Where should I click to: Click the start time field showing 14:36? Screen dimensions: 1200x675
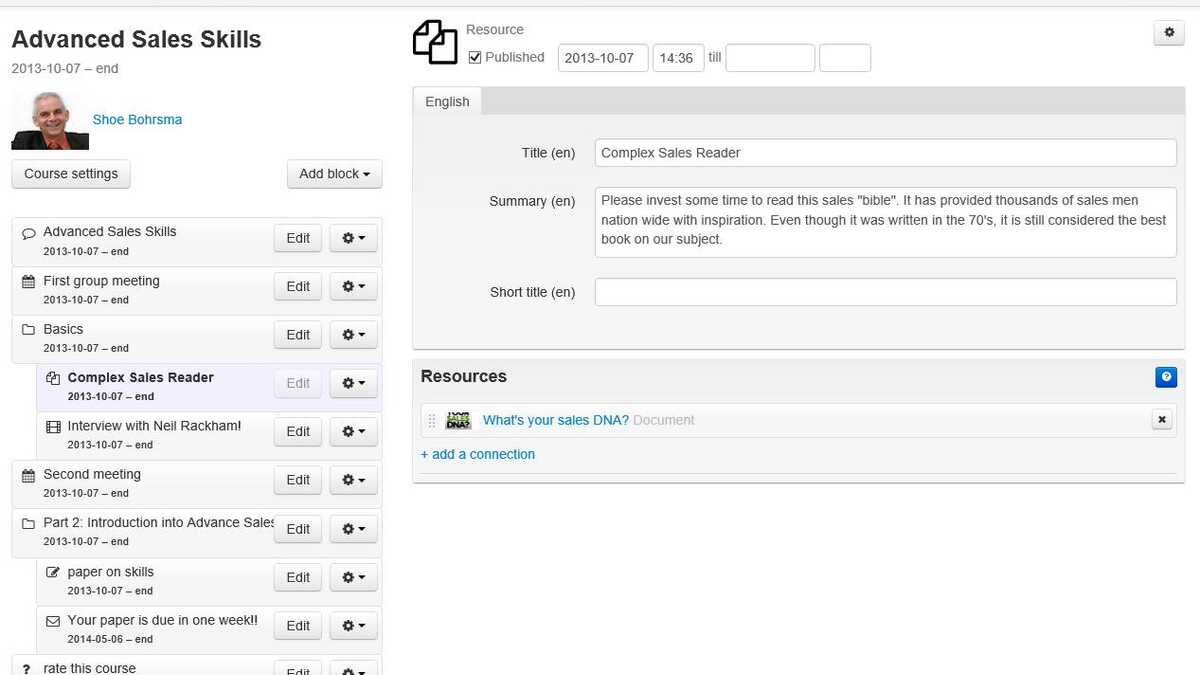pos(678,58)
